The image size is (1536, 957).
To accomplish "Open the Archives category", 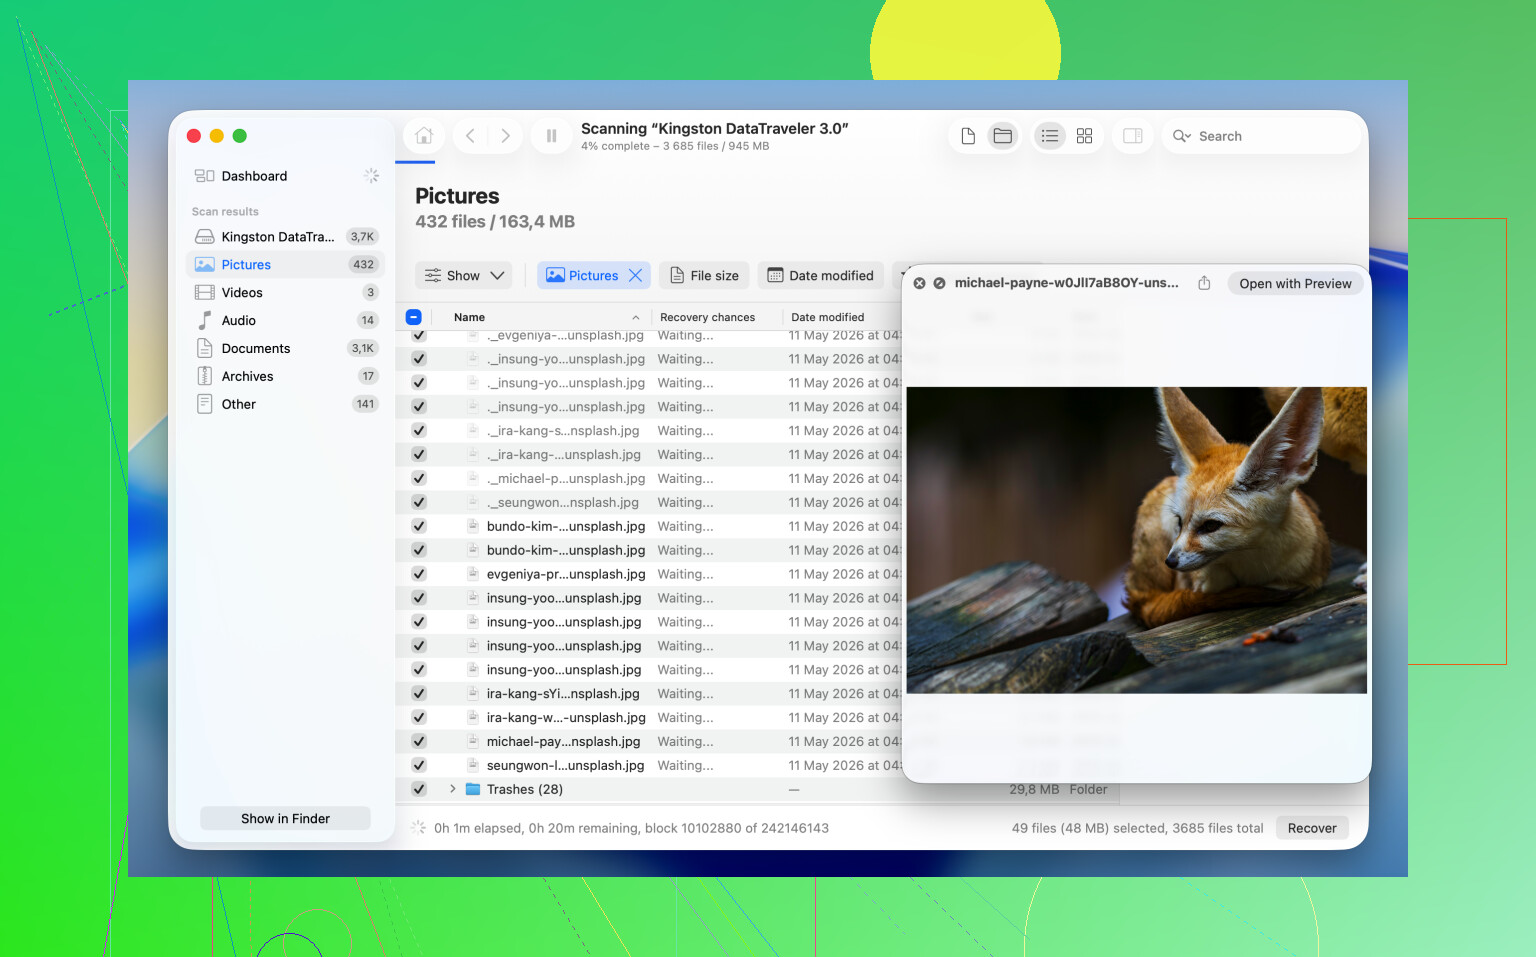I will point(285,377).
